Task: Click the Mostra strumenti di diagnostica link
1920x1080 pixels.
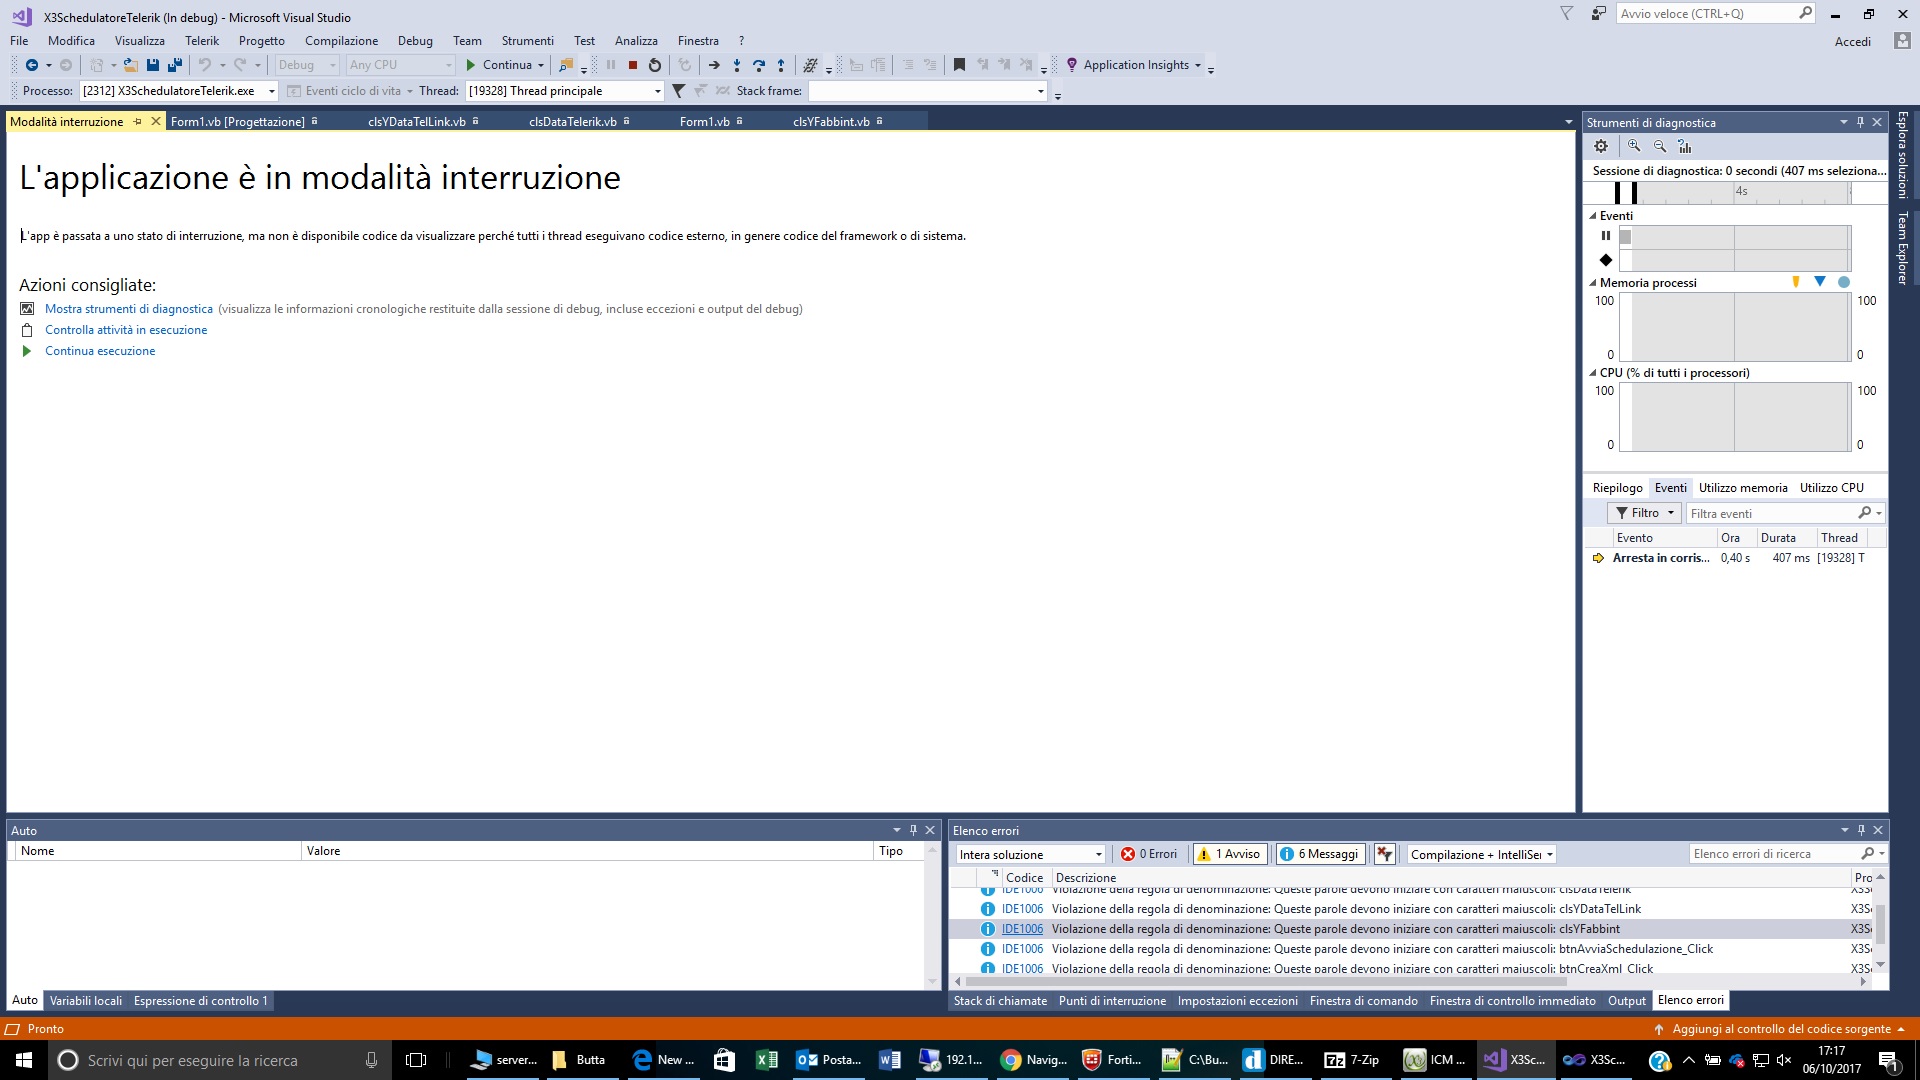Action: 128,309
